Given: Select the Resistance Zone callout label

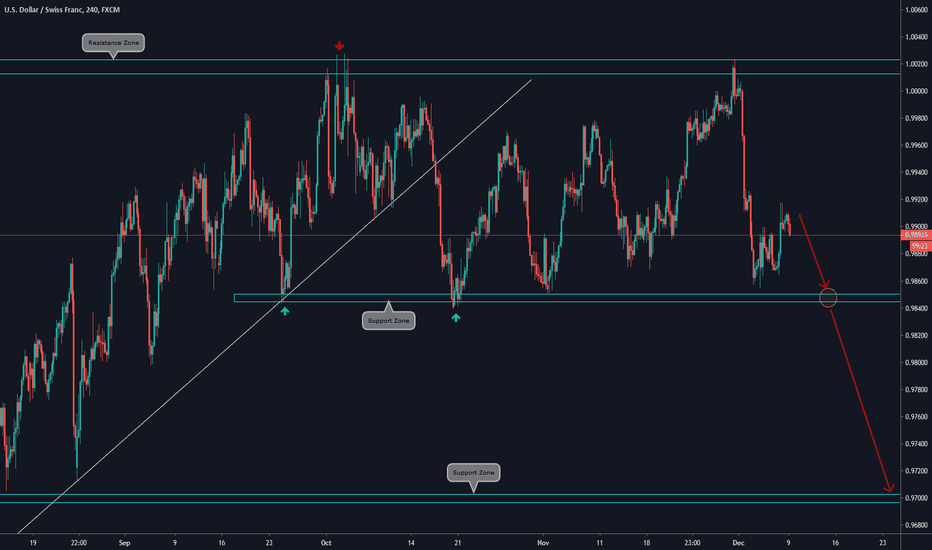Looking at the screenshot, I should pos(113,43).
